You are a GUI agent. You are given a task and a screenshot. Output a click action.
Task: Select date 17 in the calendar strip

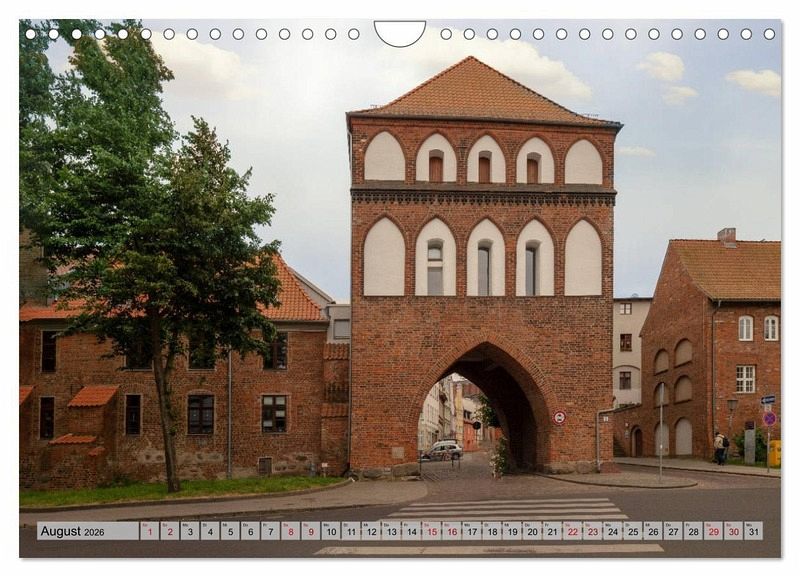pyautogui.click(x=472, y=531)
